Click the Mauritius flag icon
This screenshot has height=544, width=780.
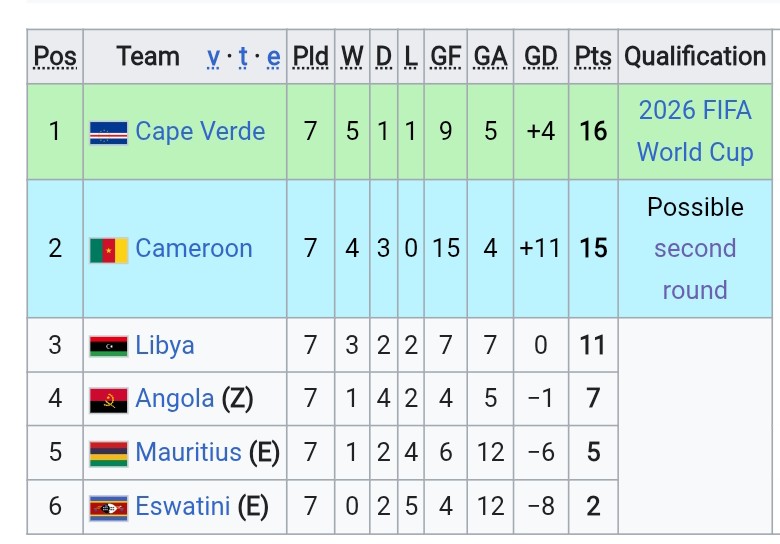(108, 454)
